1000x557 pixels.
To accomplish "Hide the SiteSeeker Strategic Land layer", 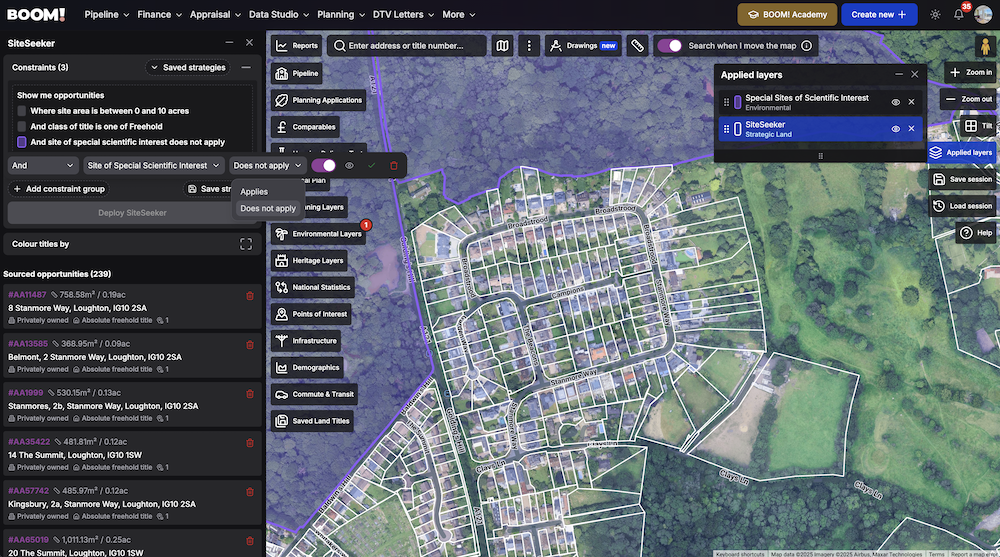I will tap(895, 129).
